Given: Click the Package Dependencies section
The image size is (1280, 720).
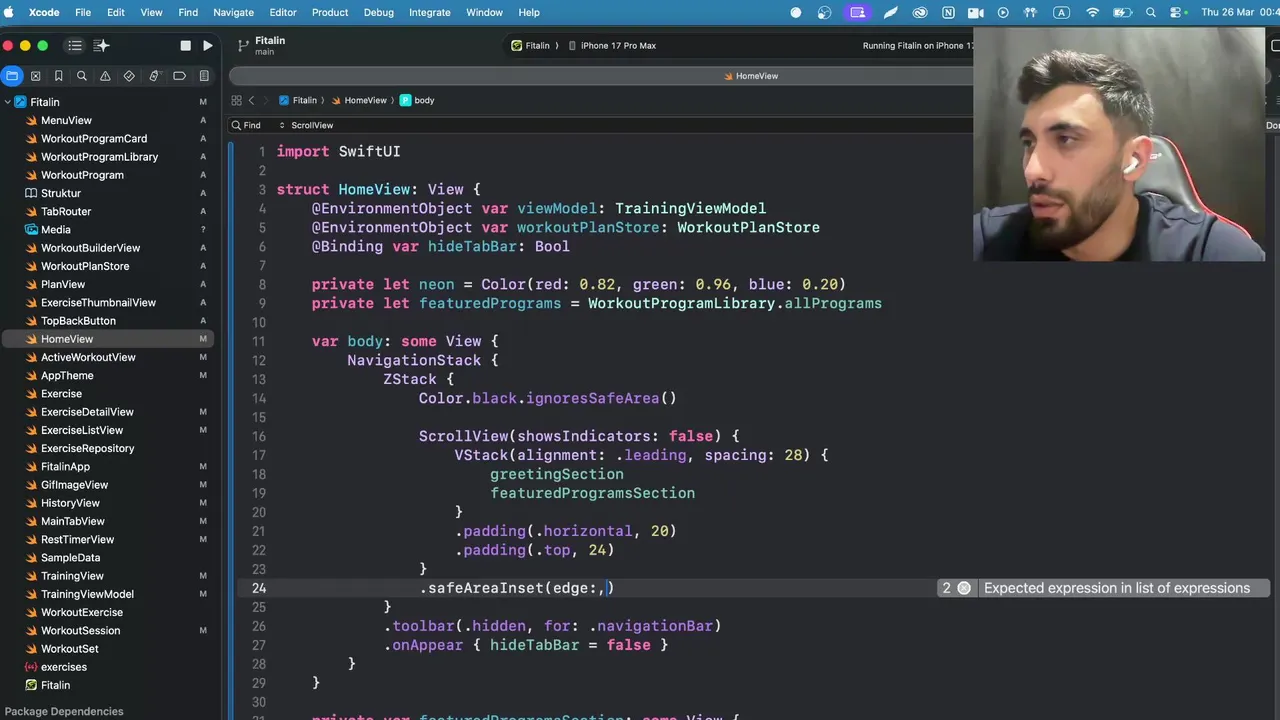Looking at the screenshot, I should click(x=64, y=711).
